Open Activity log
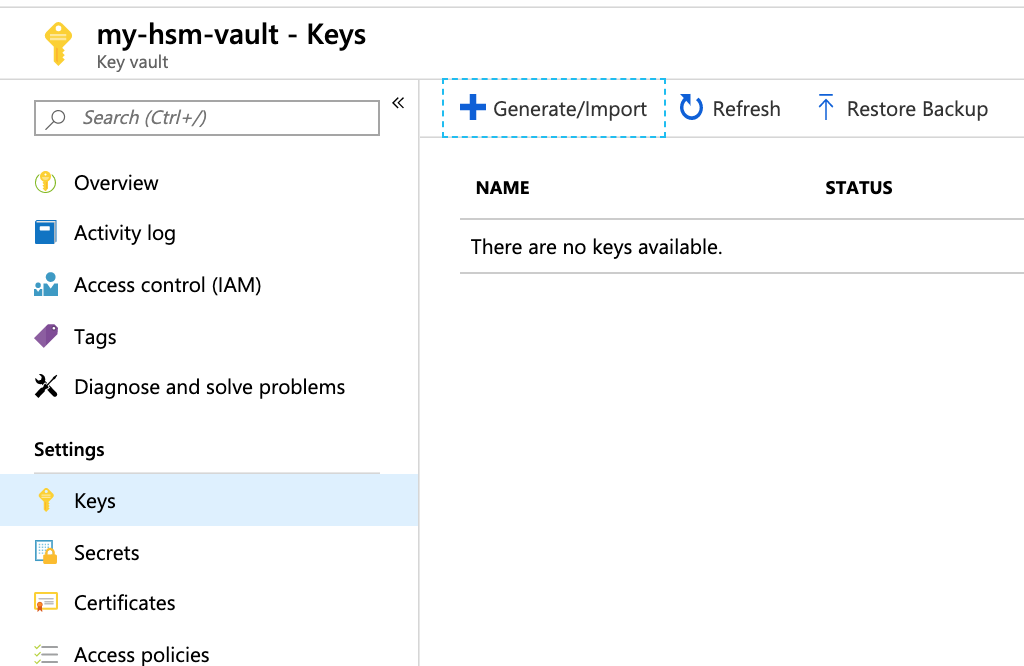1024x666 pixels. point(125,233)
